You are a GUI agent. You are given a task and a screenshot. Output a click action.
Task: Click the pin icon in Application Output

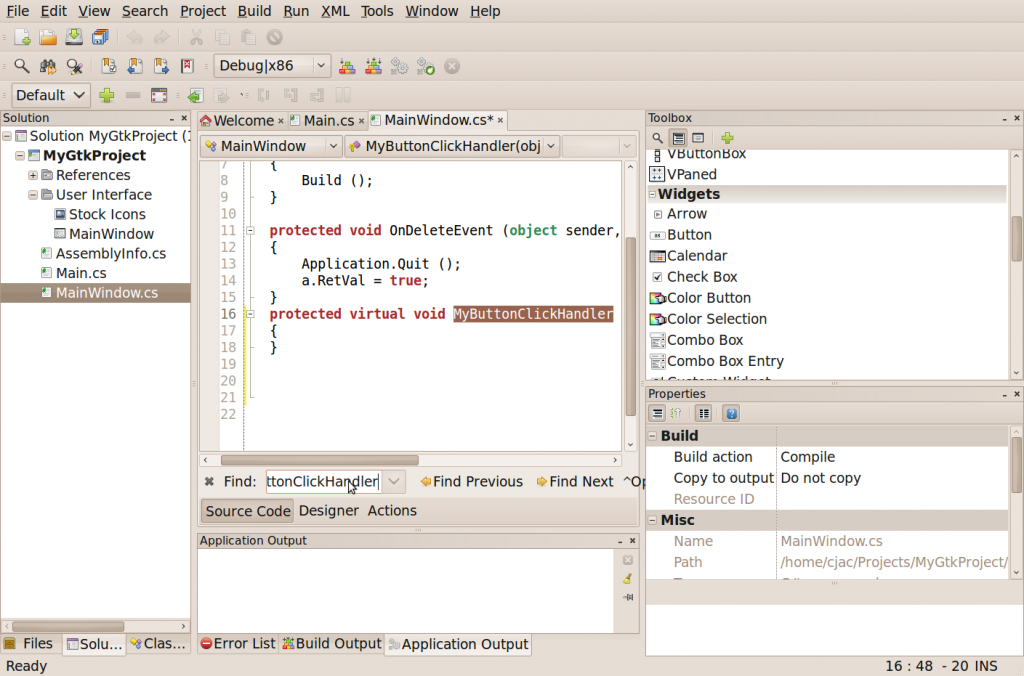(x=628, y=597)
